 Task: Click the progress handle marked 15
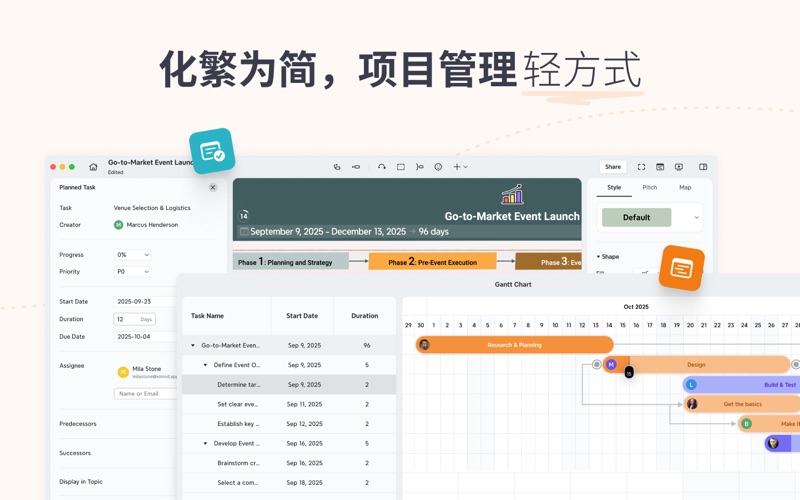[x=629, y=372]
